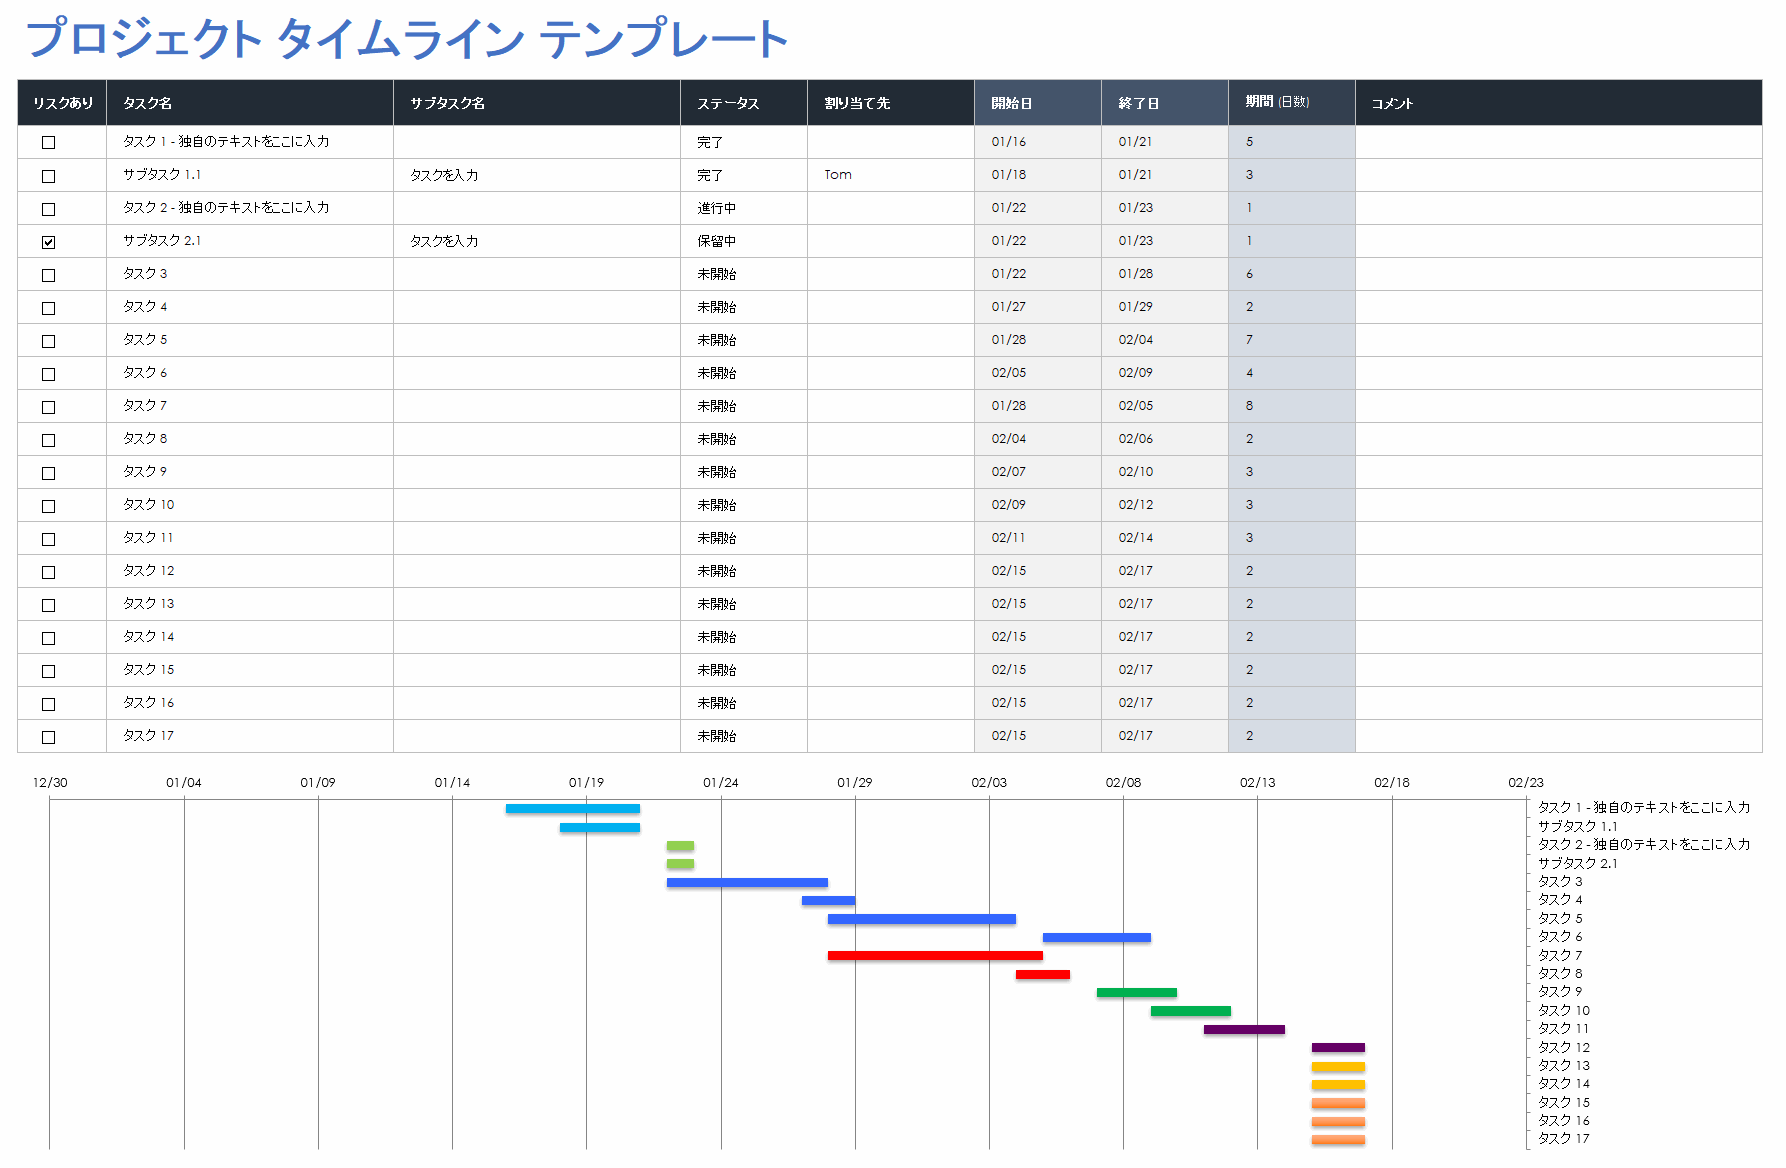1786x1168 pixels.
Task: Click the blue タスク 6 Gantt bar
Action: 1097,937
